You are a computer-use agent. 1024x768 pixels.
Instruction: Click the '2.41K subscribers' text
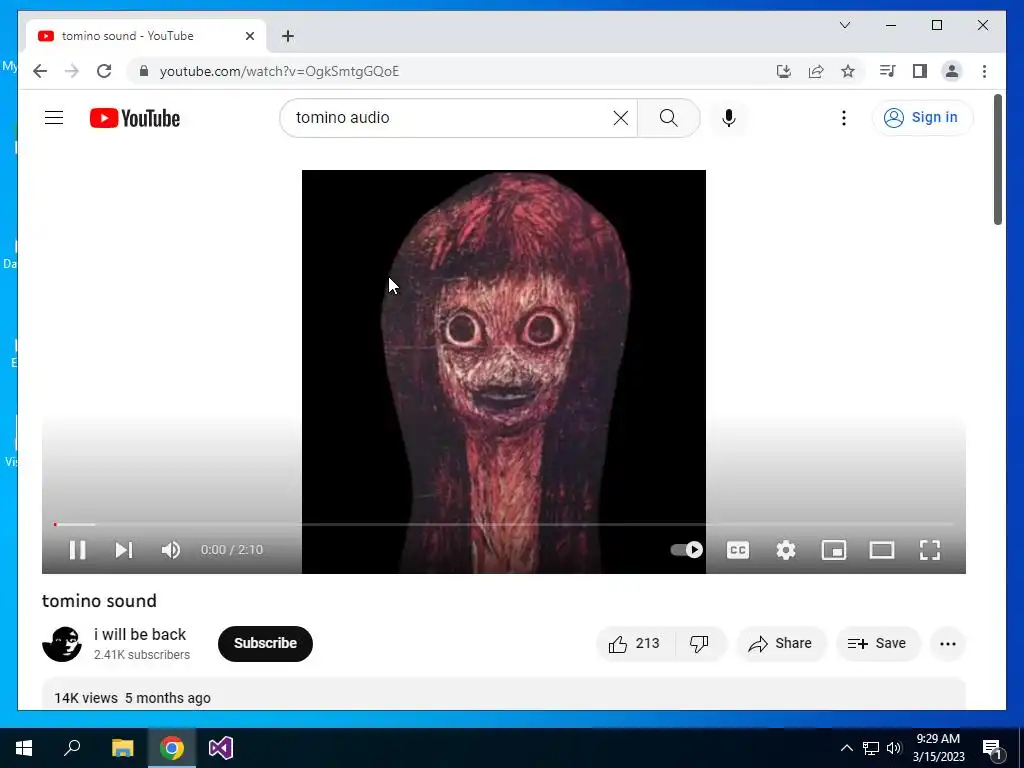point(142,654)
